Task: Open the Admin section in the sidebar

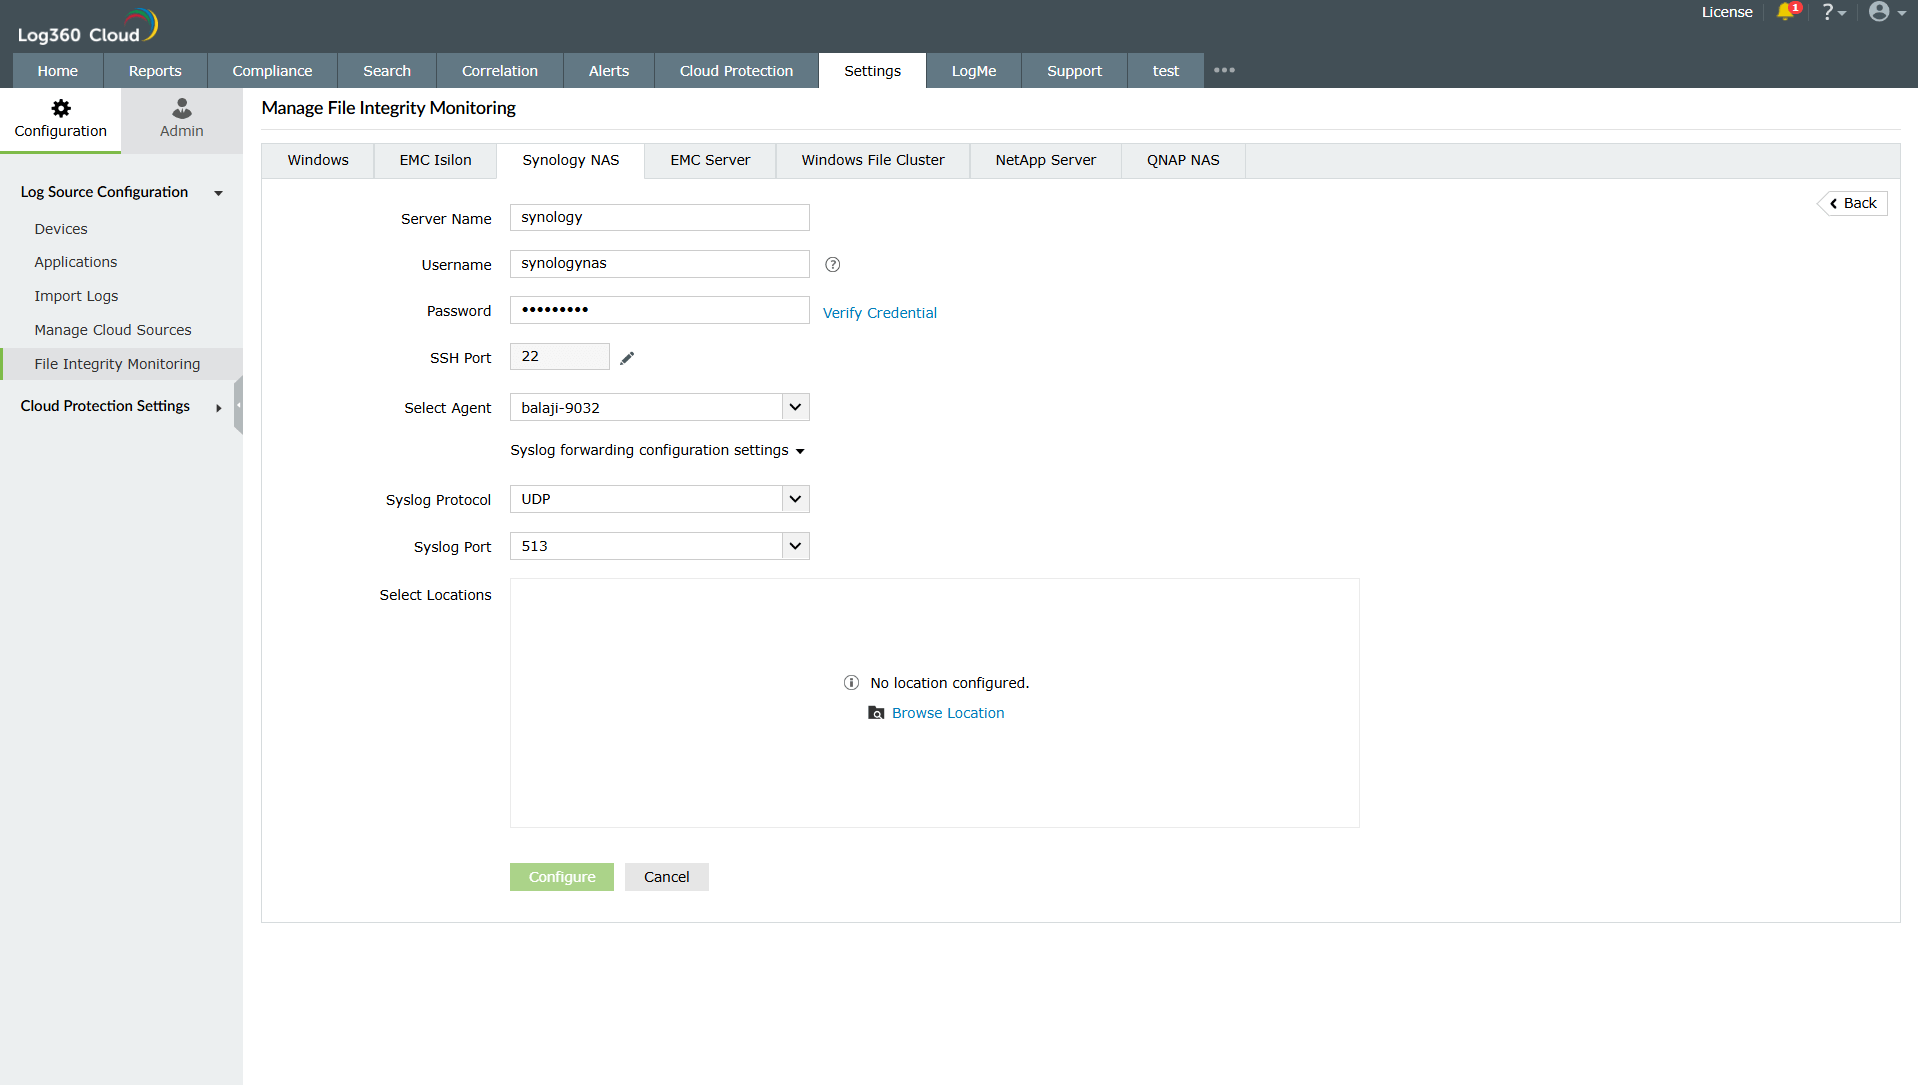Action: pyautogui.click(x=180, y=119)
